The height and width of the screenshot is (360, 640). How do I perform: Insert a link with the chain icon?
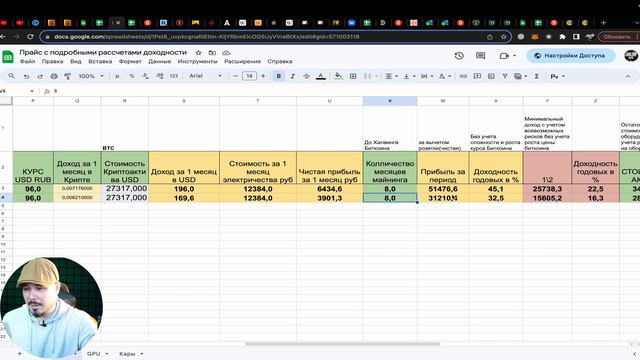click(463, 76)
